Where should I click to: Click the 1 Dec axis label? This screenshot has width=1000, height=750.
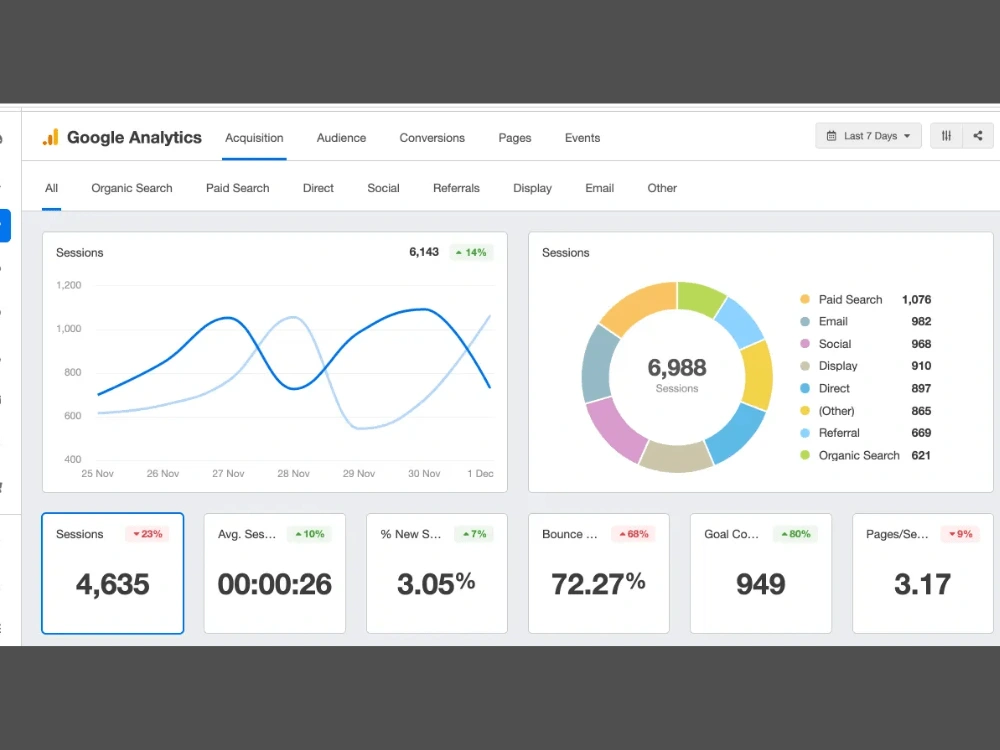click(480, 474)
